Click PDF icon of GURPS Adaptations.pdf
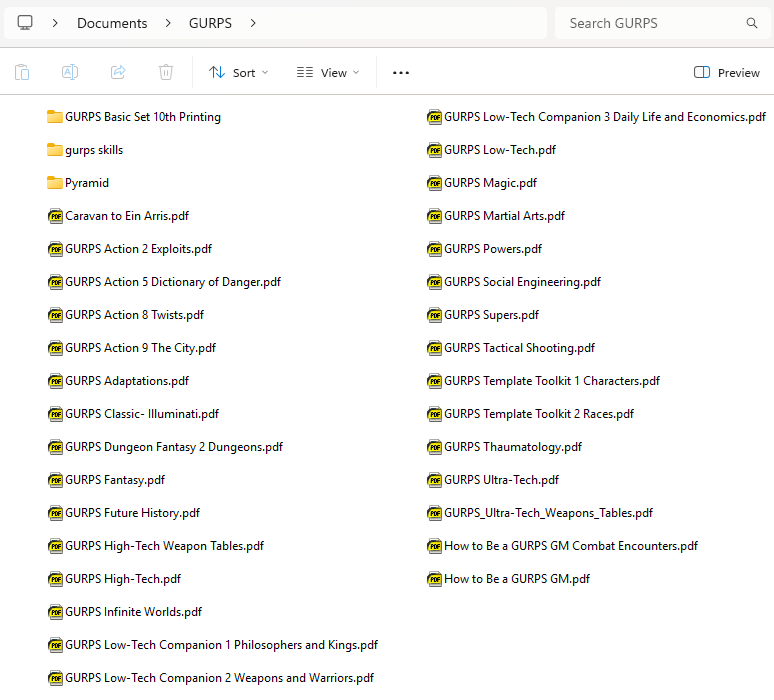This screenshot has width=774, height=700. click(55, 381)
